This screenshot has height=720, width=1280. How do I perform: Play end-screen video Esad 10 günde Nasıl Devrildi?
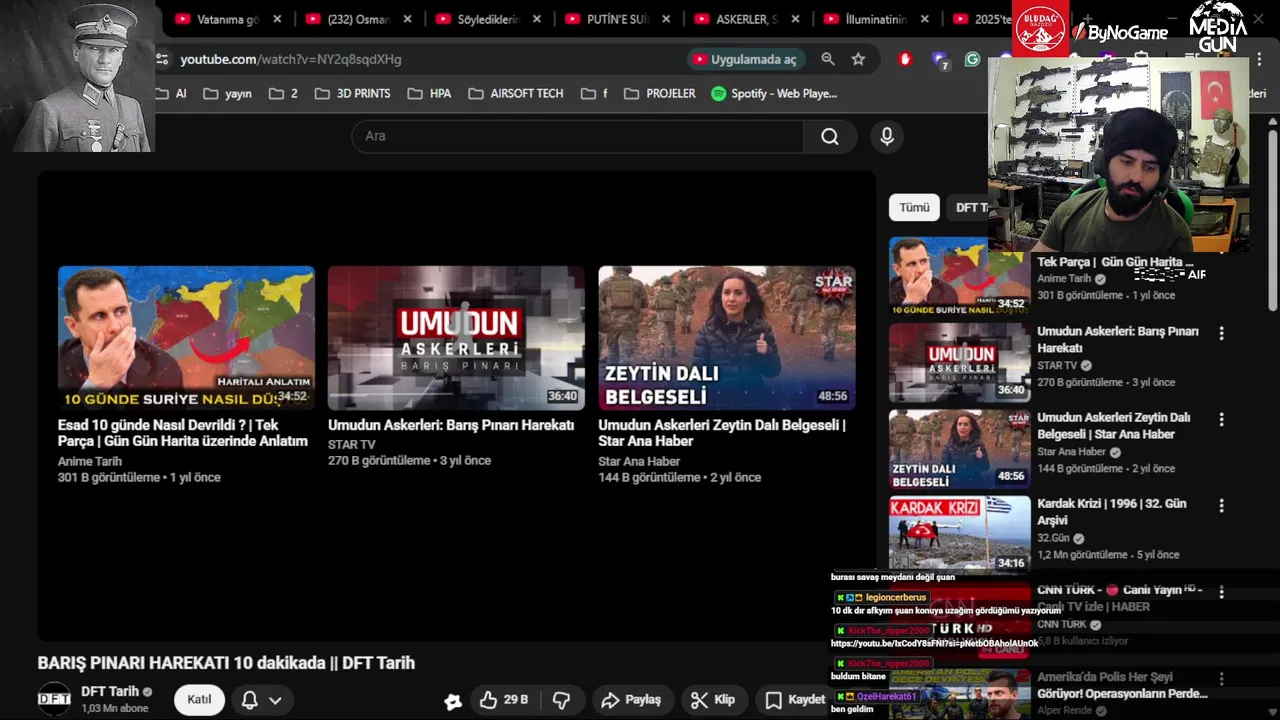(186, 338)
